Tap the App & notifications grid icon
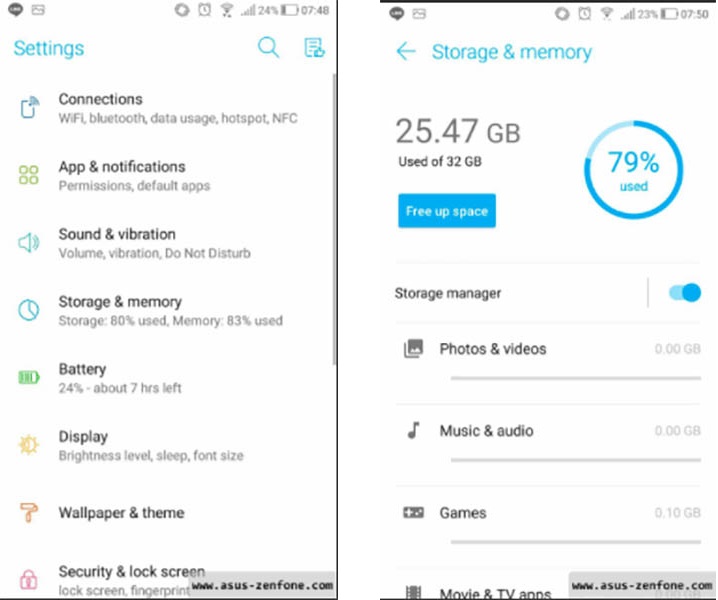 coord(28,175)
